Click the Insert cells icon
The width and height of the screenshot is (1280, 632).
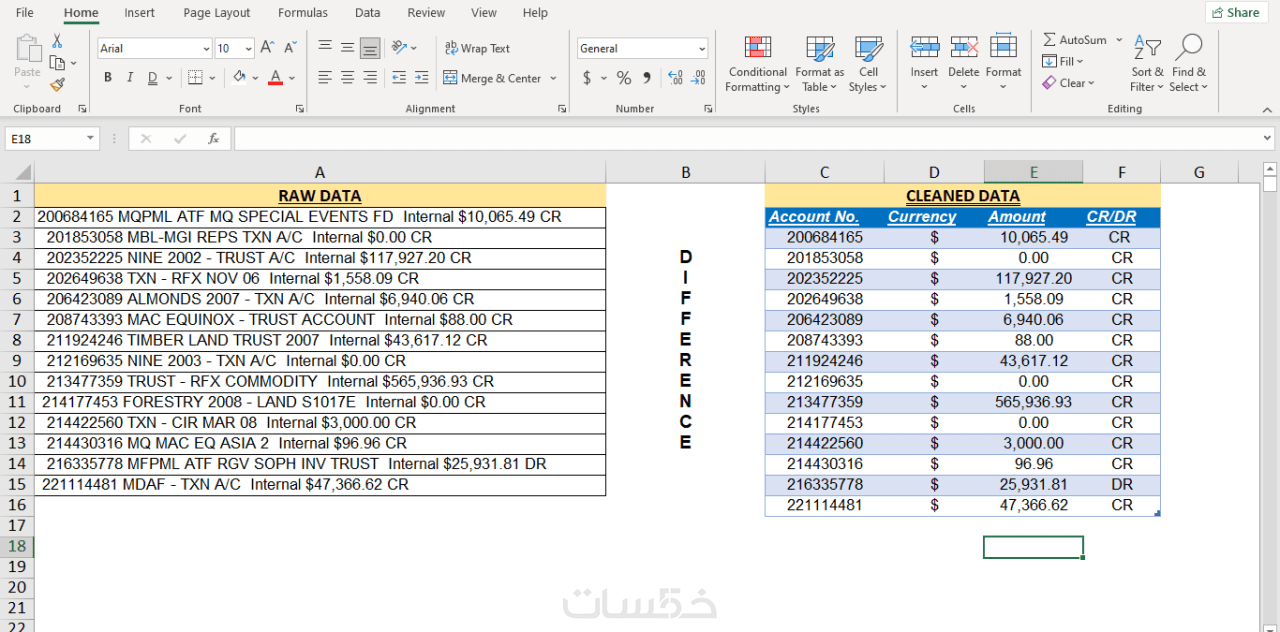tap(924, 48)
